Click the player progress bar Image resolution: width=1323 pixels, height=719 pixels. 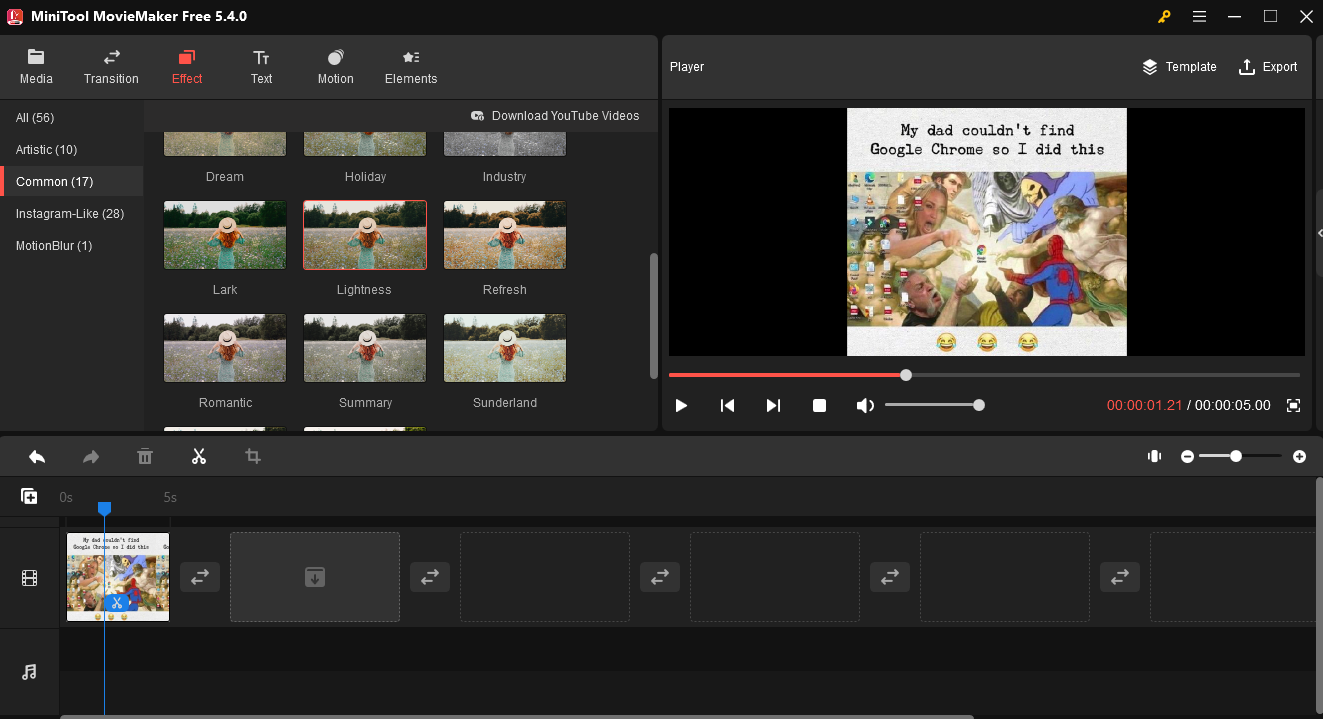pos(984,375)
